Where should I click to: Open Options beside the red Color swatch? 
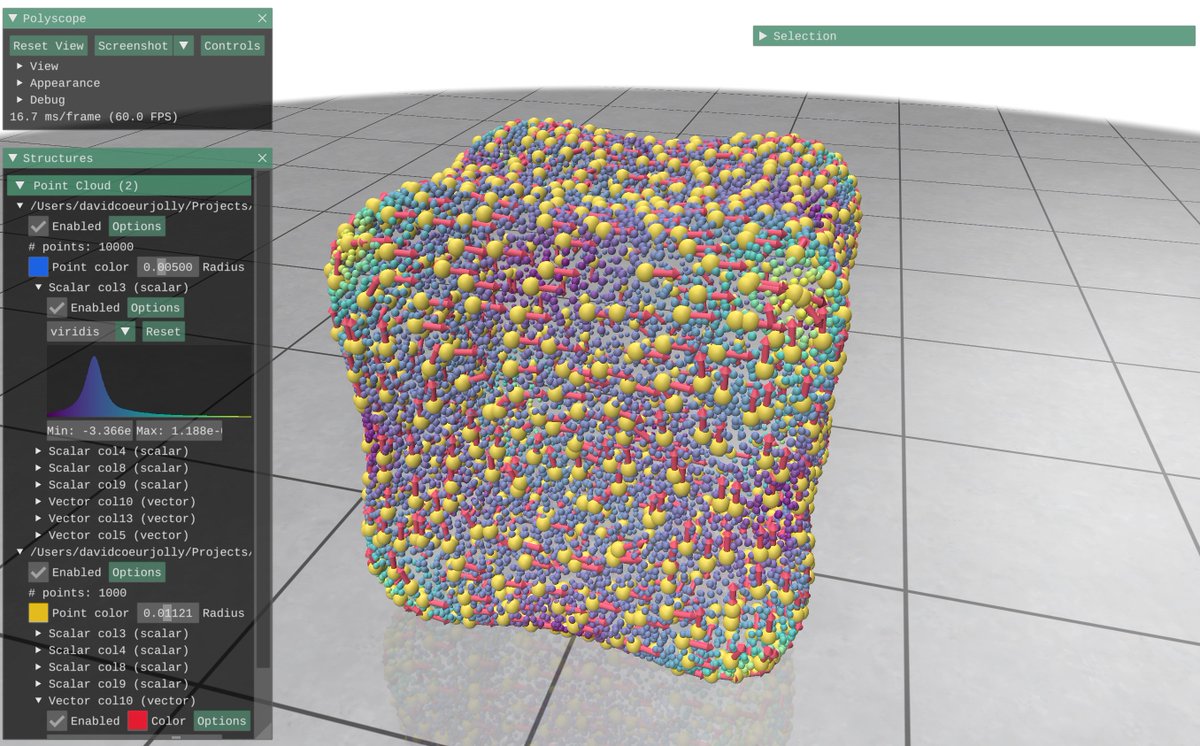click(x=222, y=721)
